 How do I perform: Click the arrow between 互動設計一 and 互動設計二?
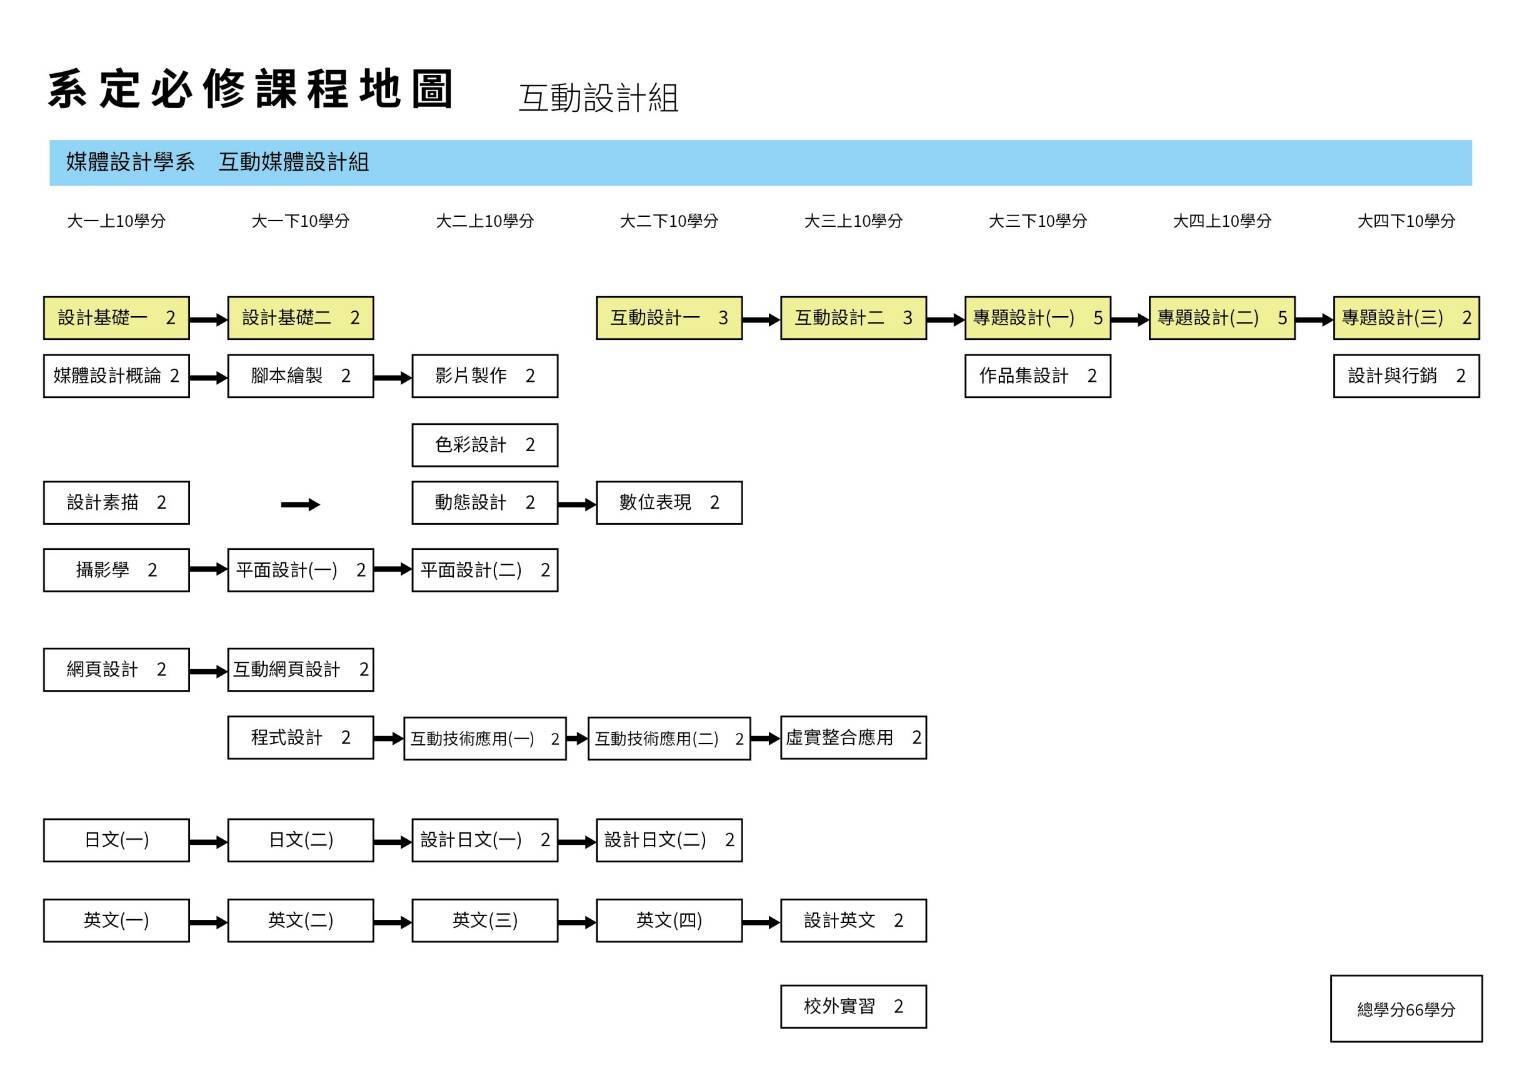point(761,320)
